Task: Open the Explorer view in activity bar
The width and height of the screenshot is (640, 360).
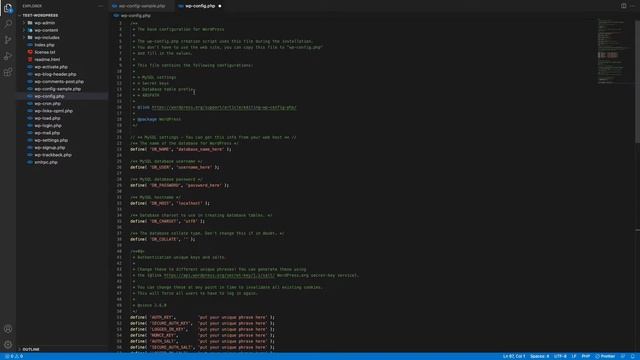Action: (x=8, y=8)
